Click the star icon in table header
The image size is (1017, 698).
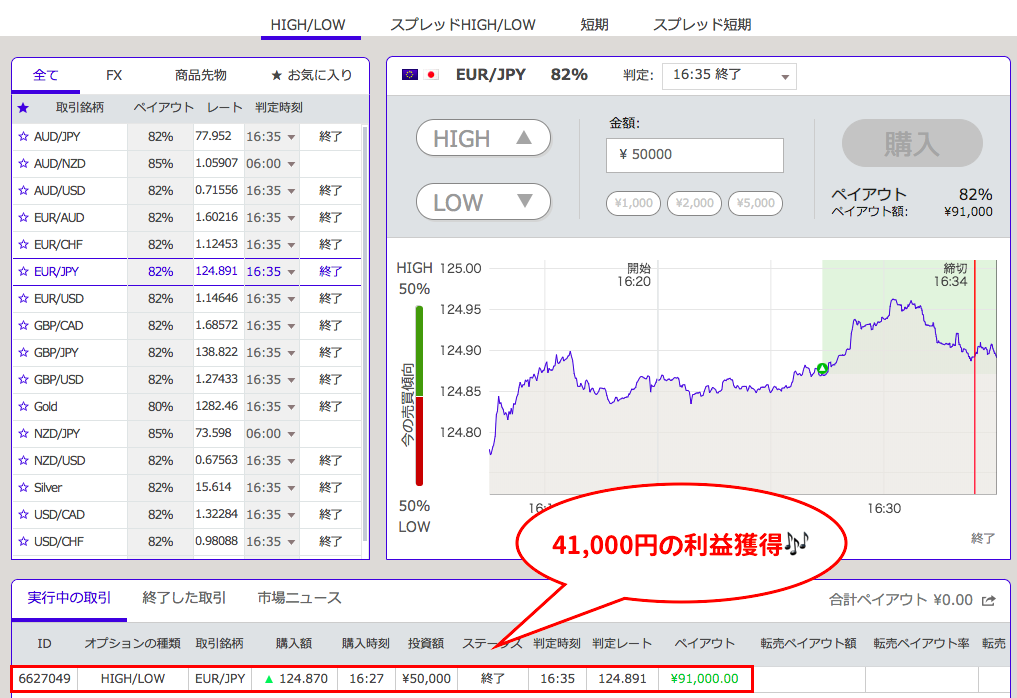[x=24, y=107]
